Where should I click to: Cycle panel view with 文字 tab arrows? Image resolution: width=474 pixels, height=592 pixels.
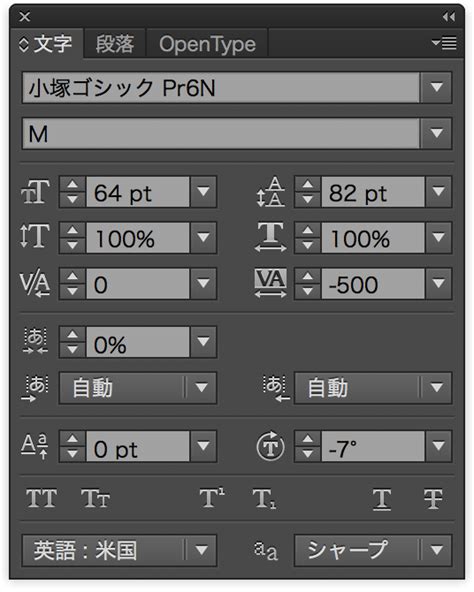(x=23, y=45)
